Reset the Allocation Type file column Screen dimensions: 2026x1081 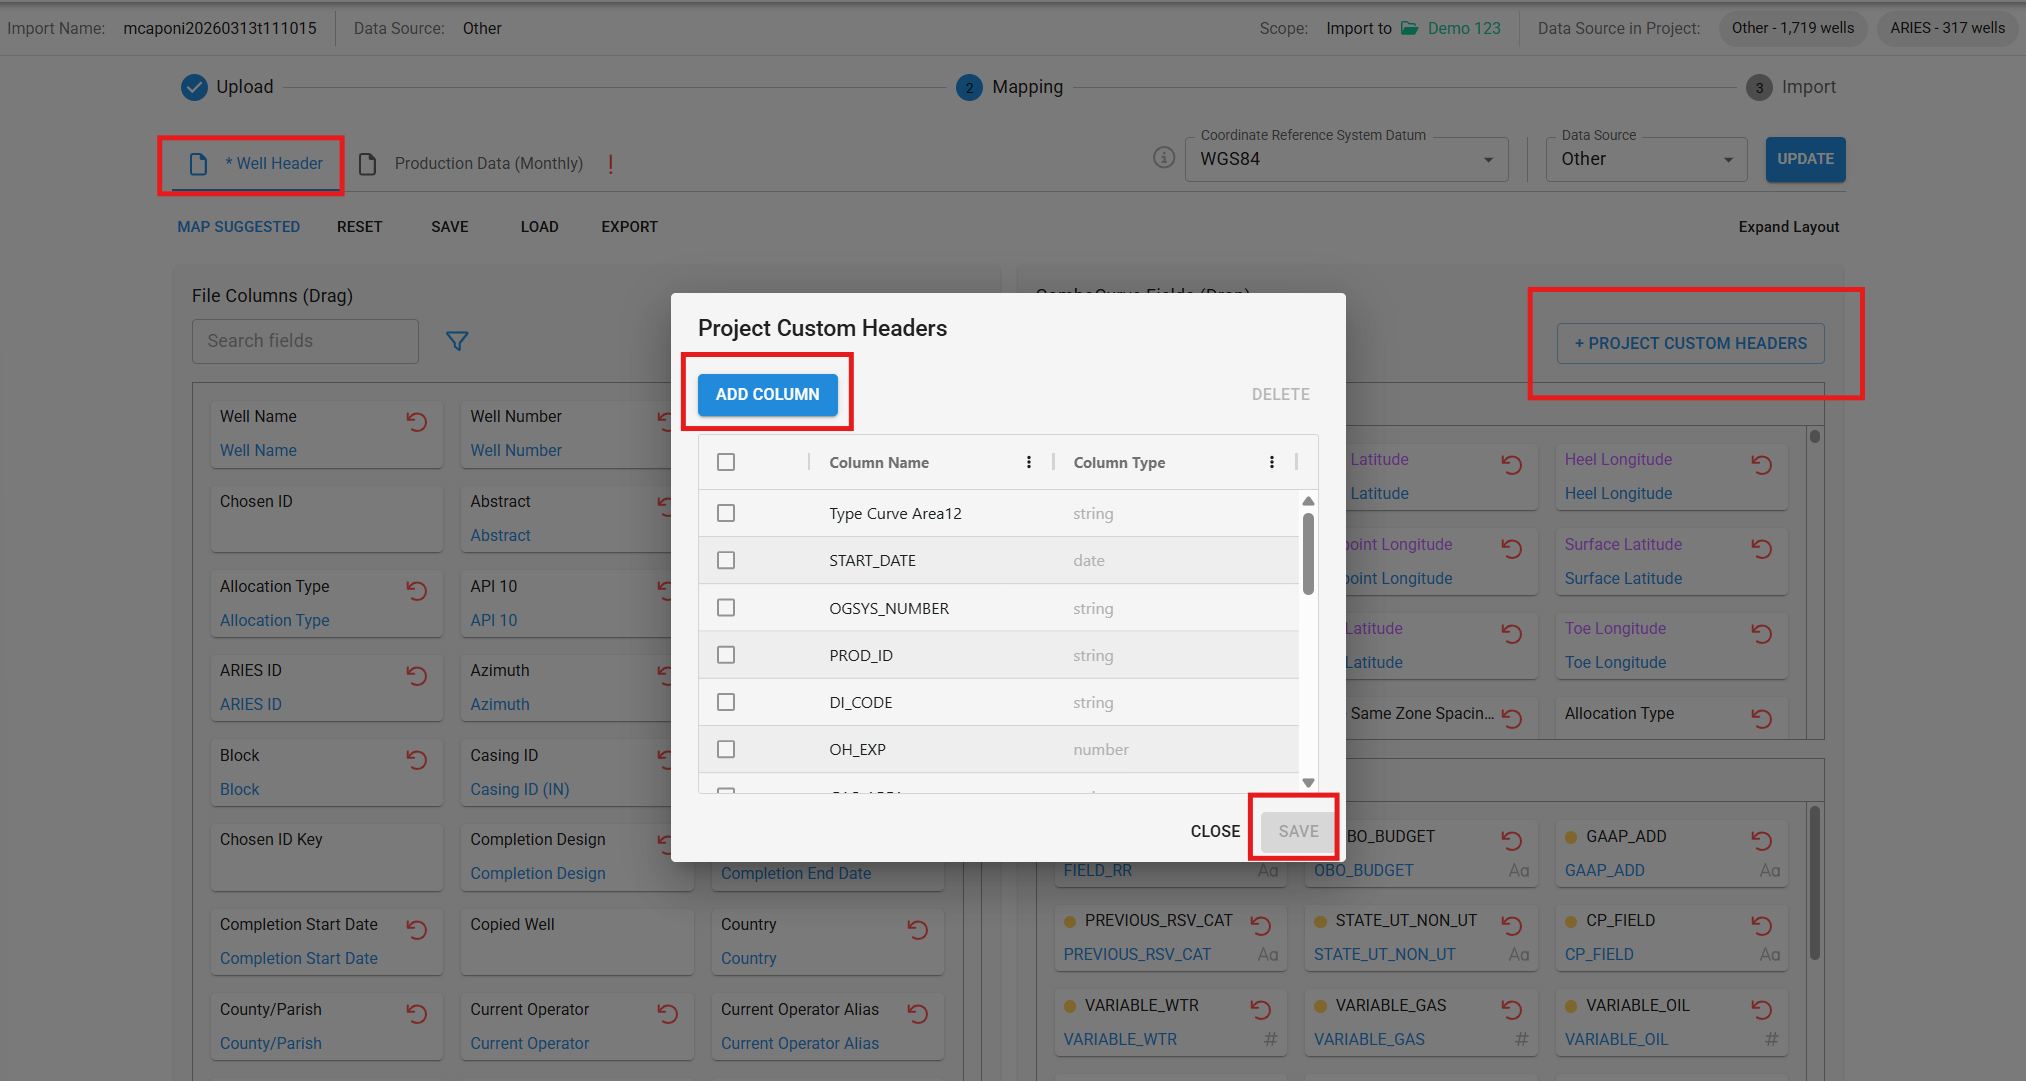coord(417,591)
